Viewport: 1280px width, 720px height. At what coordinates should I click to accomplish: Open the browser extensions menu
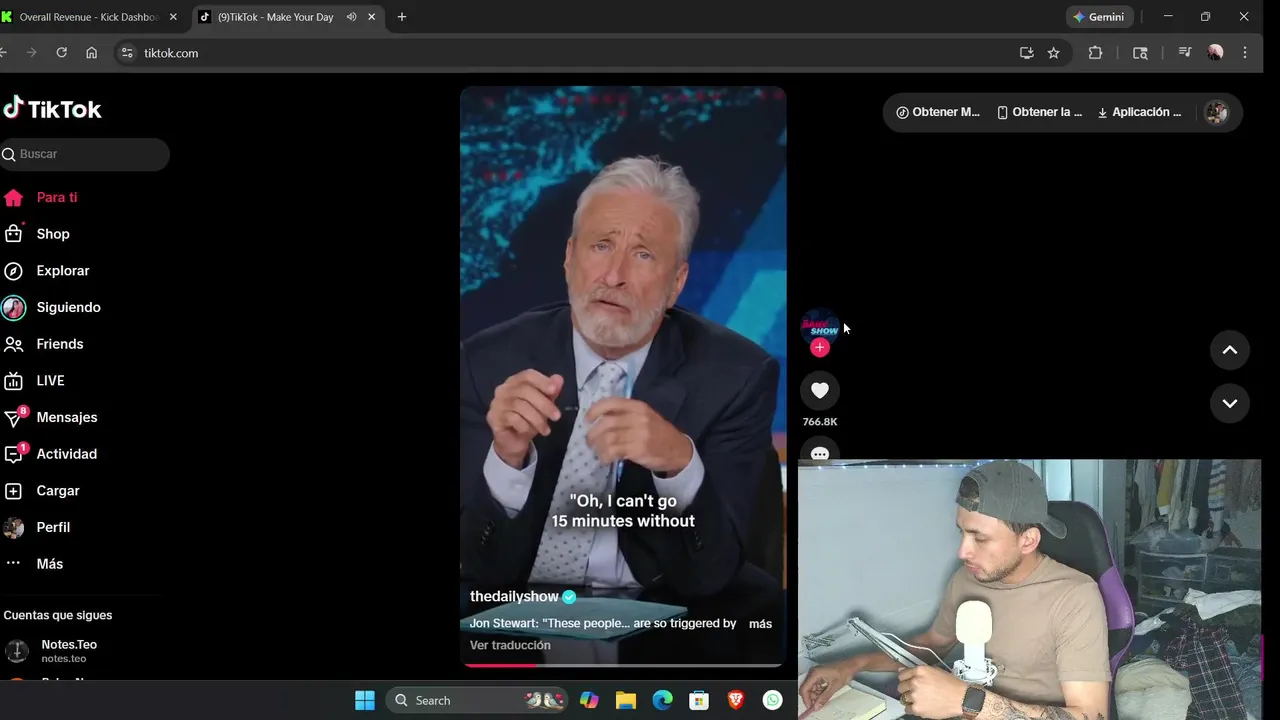pyautogui.click(x=1095, y=53)
